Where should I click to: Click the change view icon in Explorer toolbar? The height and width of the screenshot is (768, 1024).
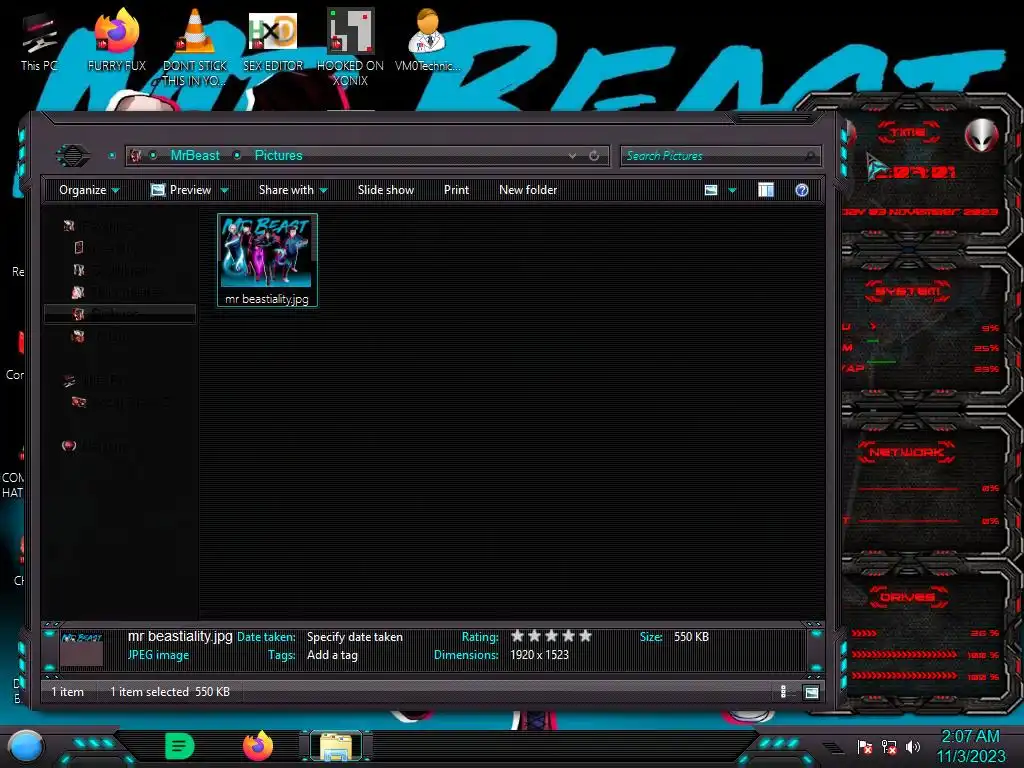711,190
